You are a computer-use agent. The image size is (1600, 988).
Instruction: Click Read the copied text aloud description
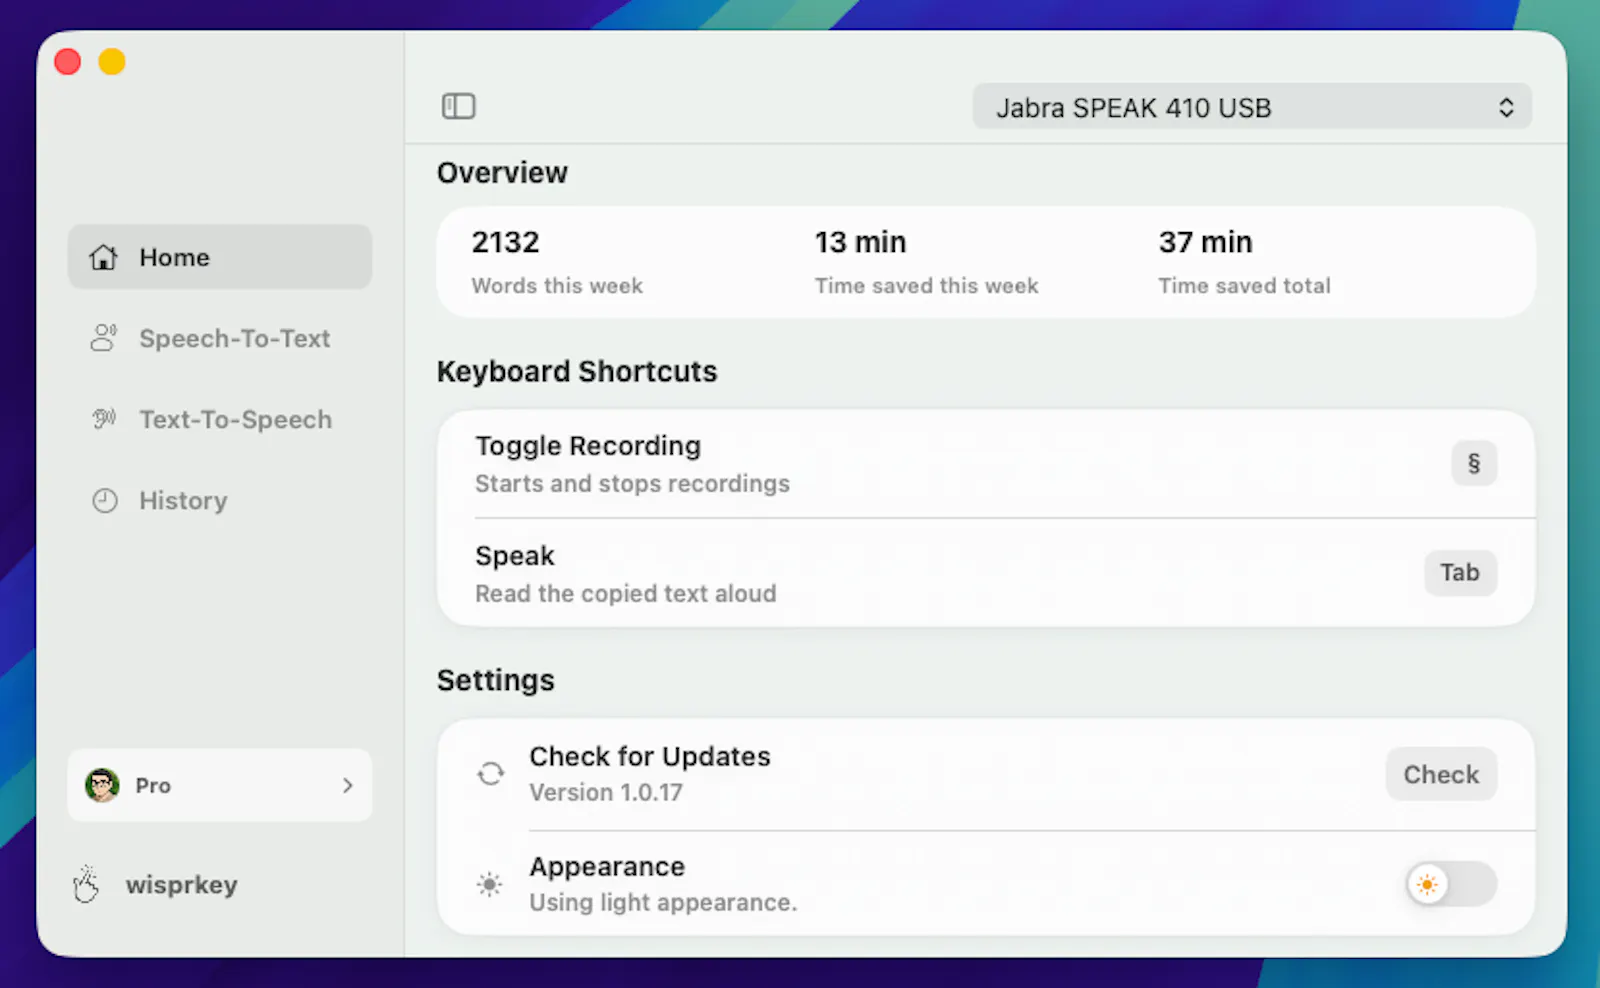(625, 593)
